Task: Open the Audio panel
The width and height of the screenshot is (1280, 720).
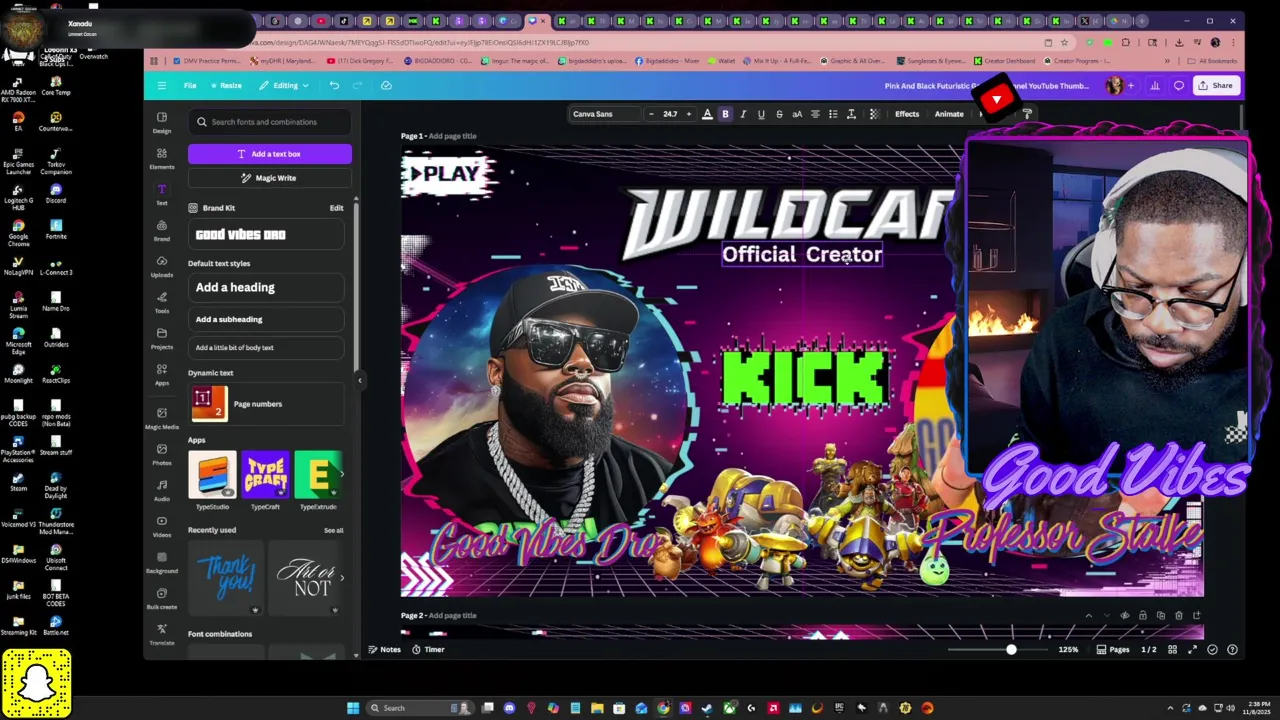Action: tap(161, 490)
